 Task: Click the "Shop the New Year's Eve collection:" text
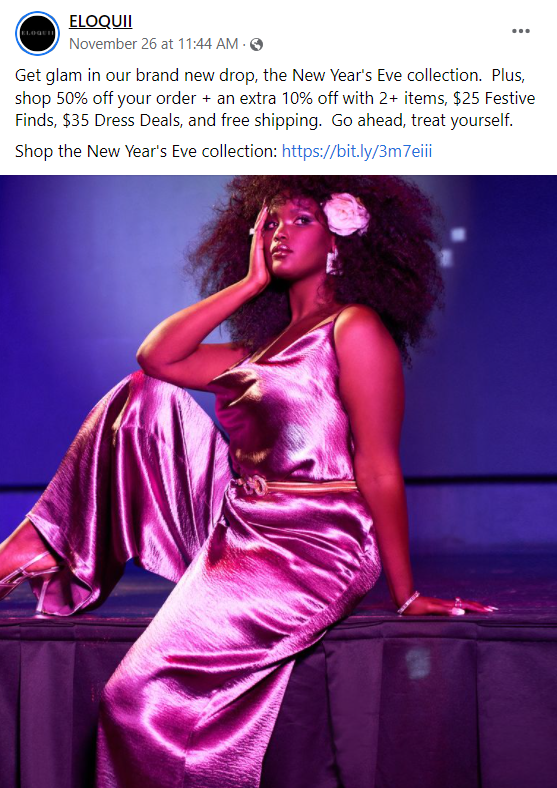point(146,151)
